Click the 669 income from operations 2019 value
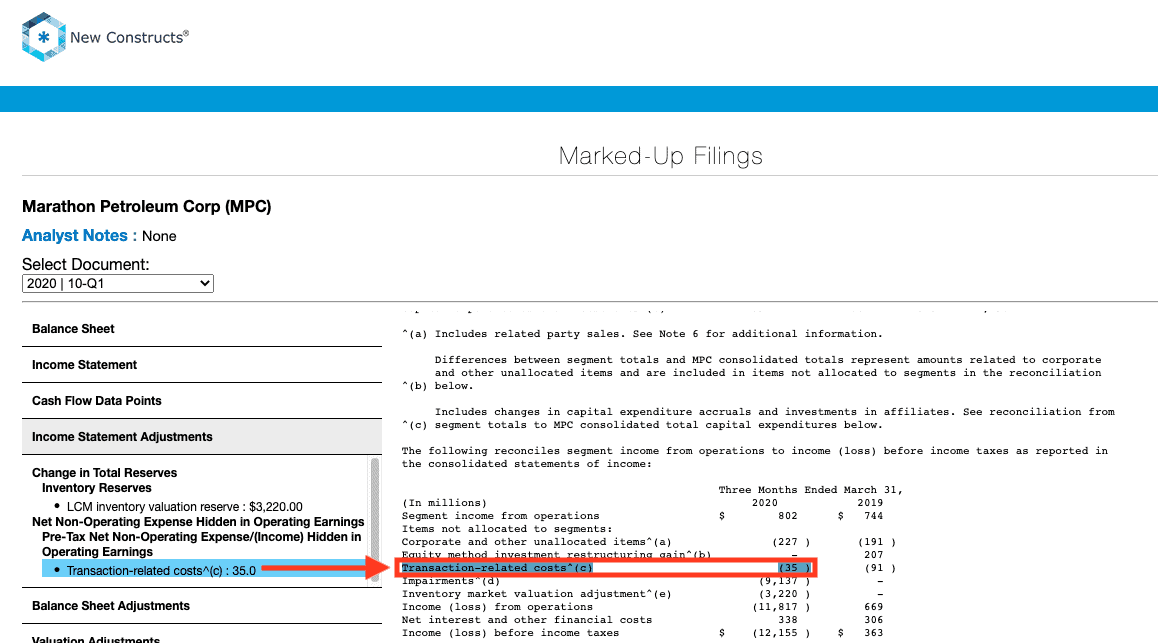Viewport: 1158px width, 643px height. tap(874, 607)
